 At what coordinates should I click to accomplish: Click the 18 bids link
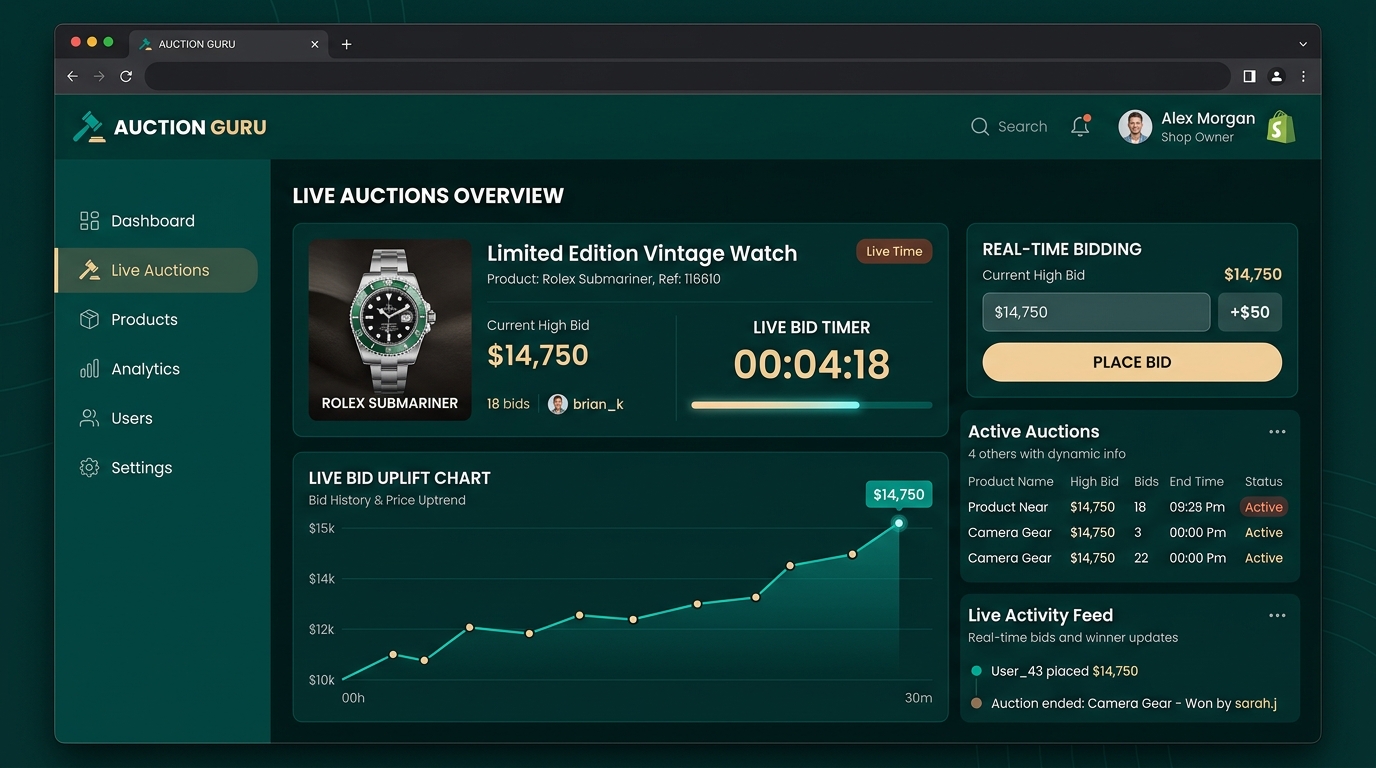(508, 404)
